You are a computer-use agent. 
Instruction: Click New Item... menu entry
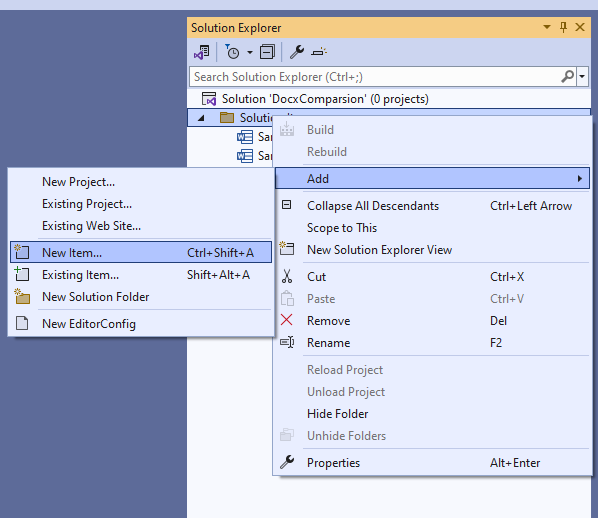coord(141,252)
